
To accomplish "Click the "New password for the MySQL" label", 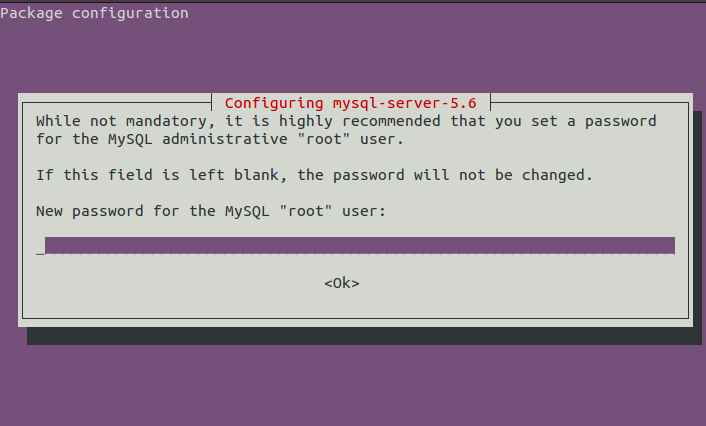I will pos(153,211).
